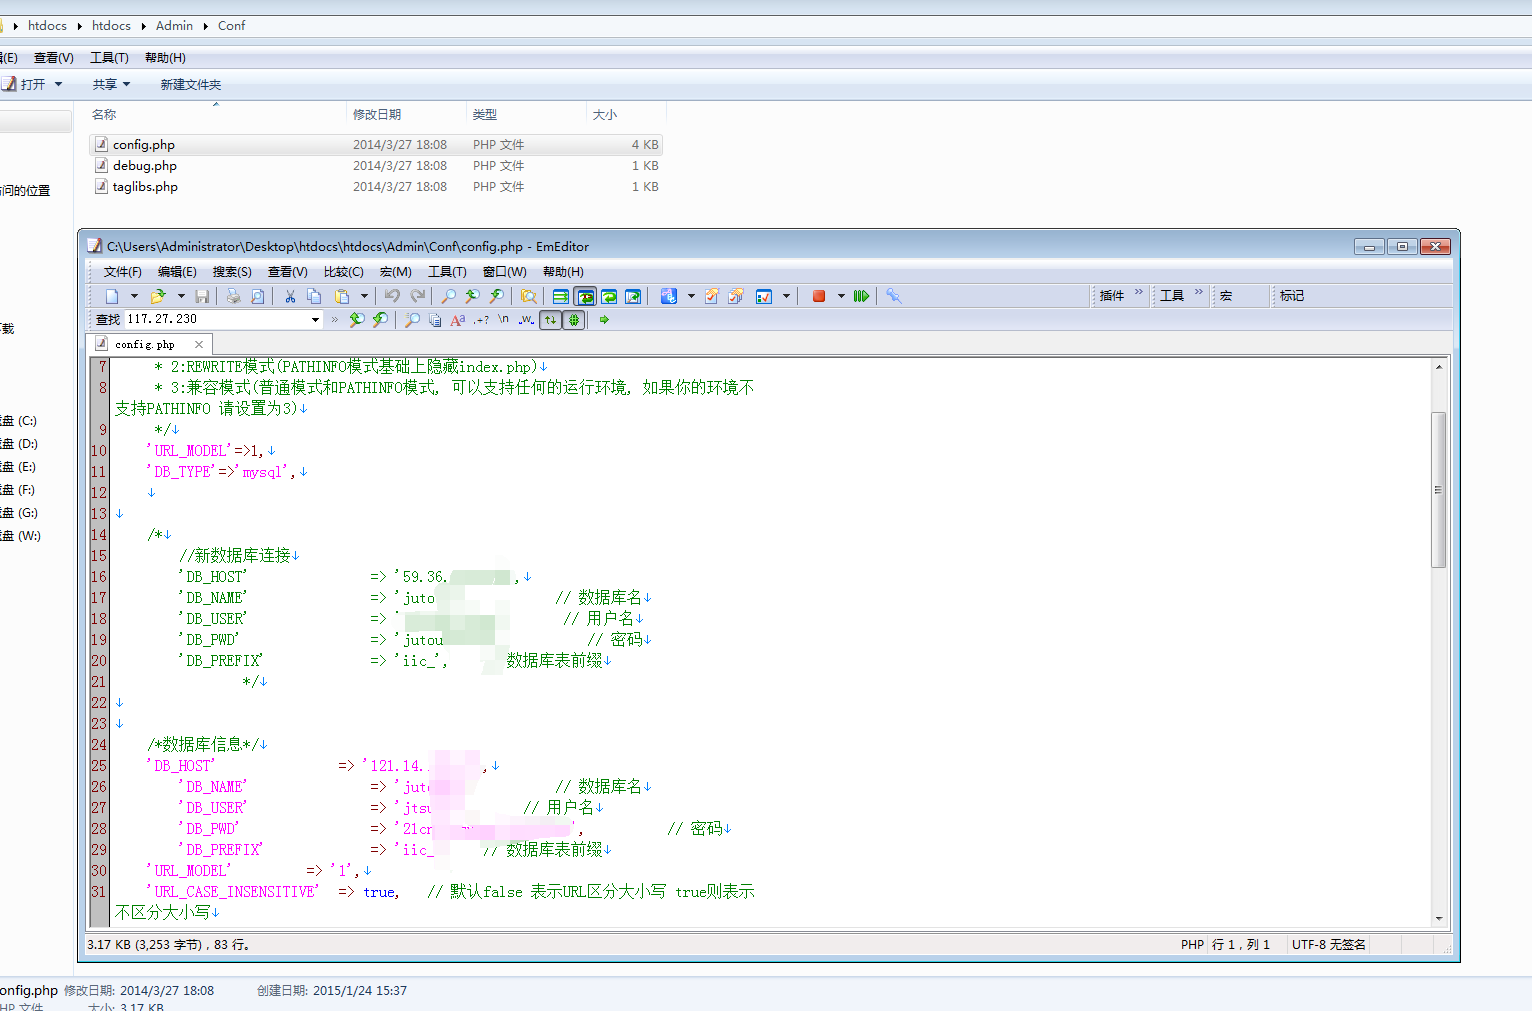The width and height of the screenshot is (1532, 1011).
Task: Expand New file dropdown arrow
Action: pos(134,296)
